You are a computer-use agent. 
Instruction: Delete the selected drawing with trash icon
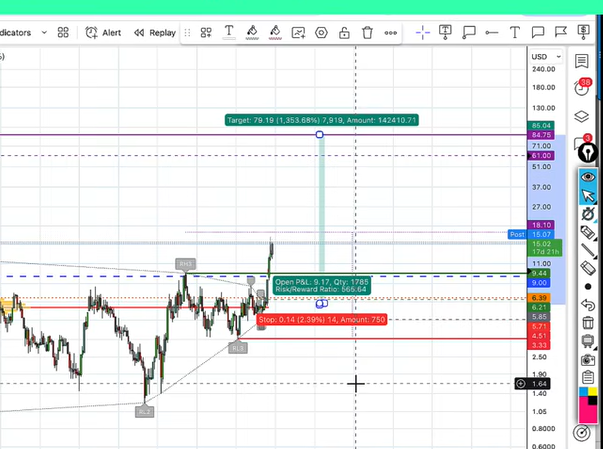[x=367, y=33]
